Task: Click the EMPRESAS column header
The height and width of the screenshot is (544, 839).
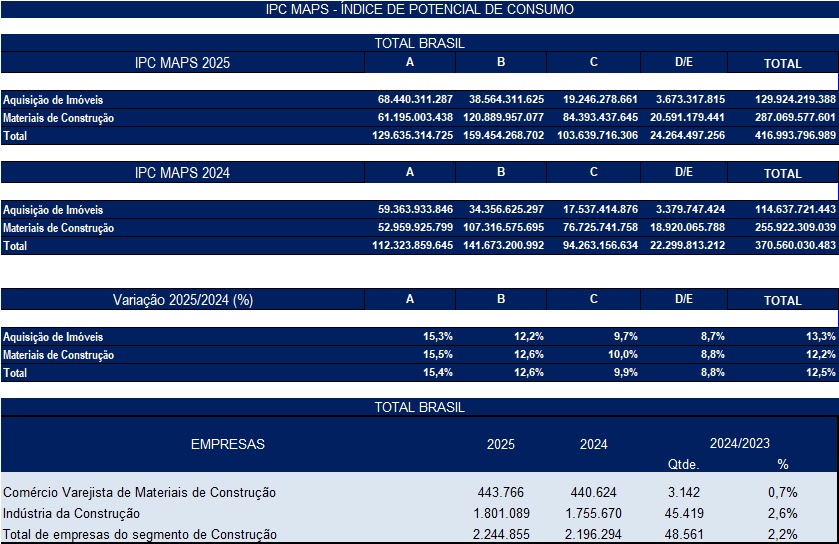Action: [x=228, y=444]
